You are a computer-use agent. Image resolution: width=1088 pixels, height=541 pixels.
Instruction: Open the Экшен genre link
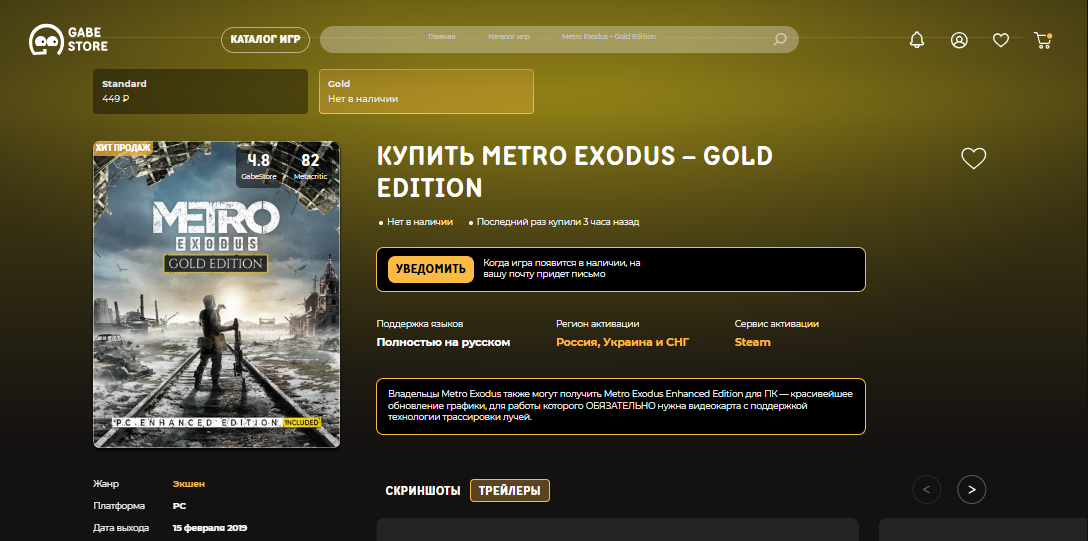(189, 484)
